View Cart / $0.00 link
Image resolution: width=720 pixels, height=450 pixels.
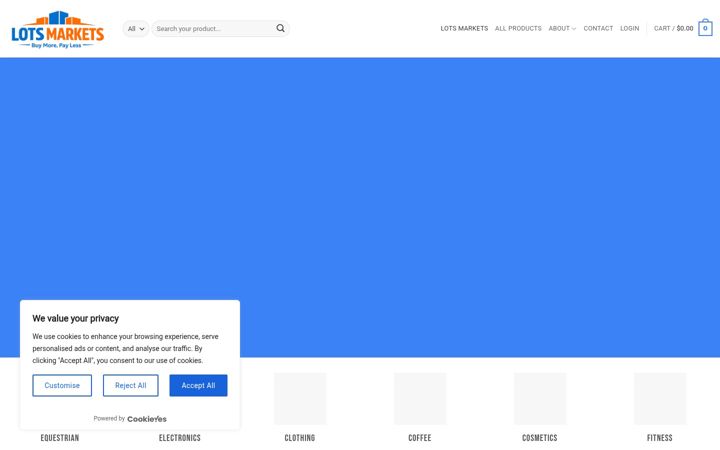pos(673,28)
